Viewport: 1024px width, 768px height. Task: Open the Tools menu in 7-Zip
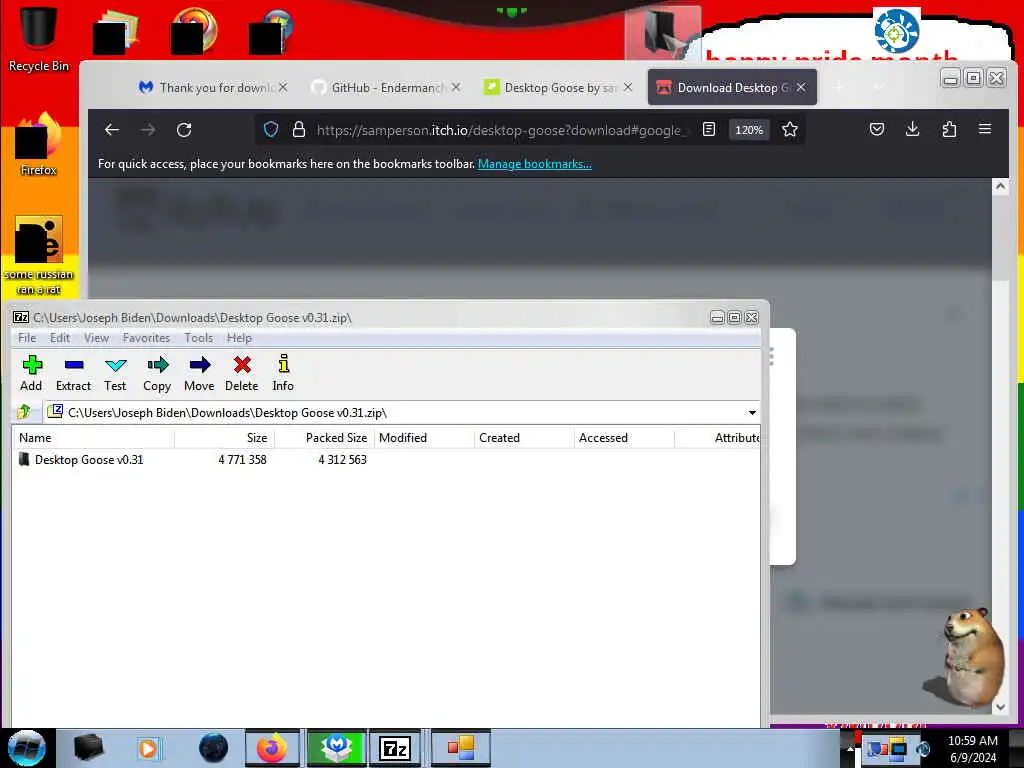[x=199, y=338]
